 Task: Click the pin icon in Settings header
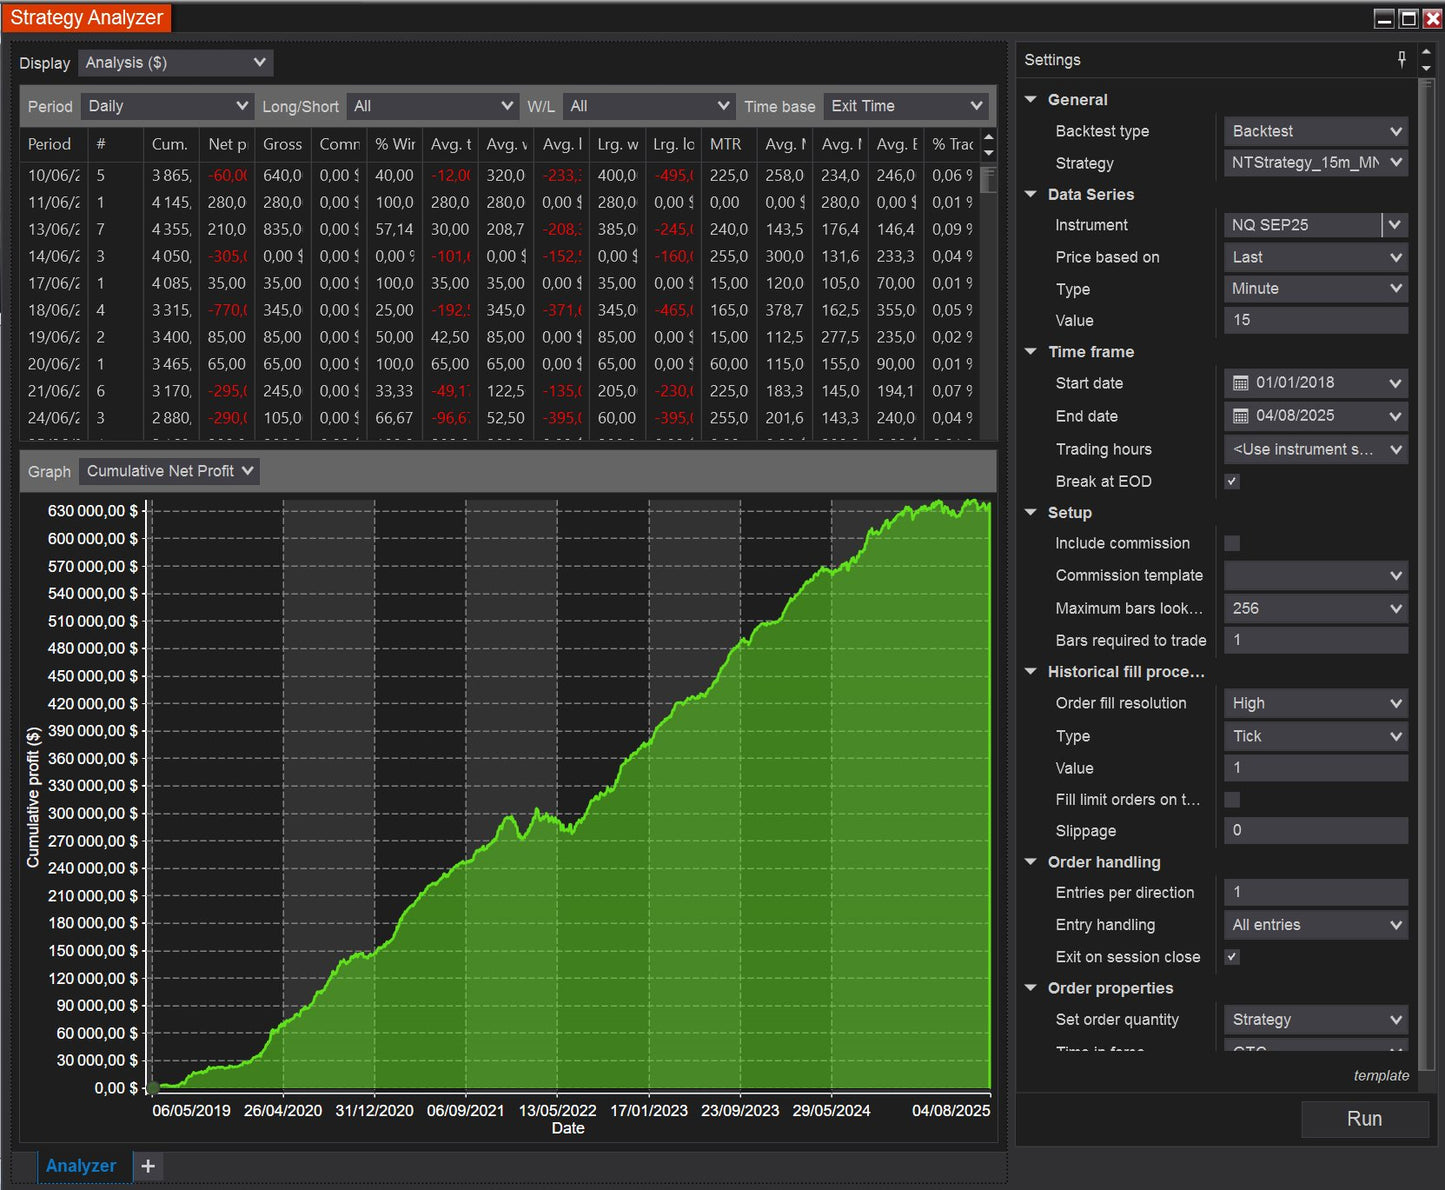pyautogui.click(x=1401, y=60)
